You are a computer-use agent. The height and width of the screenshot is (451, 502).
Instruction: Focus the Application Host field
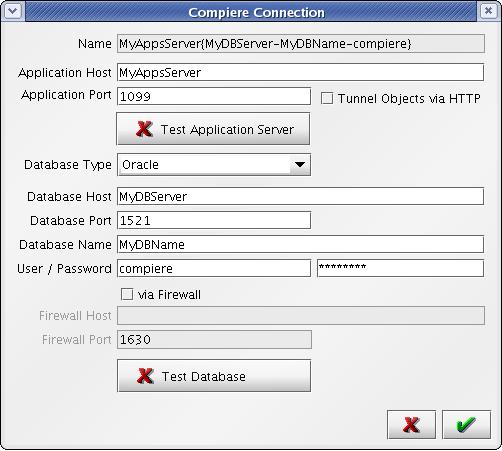tap(300, 72)
